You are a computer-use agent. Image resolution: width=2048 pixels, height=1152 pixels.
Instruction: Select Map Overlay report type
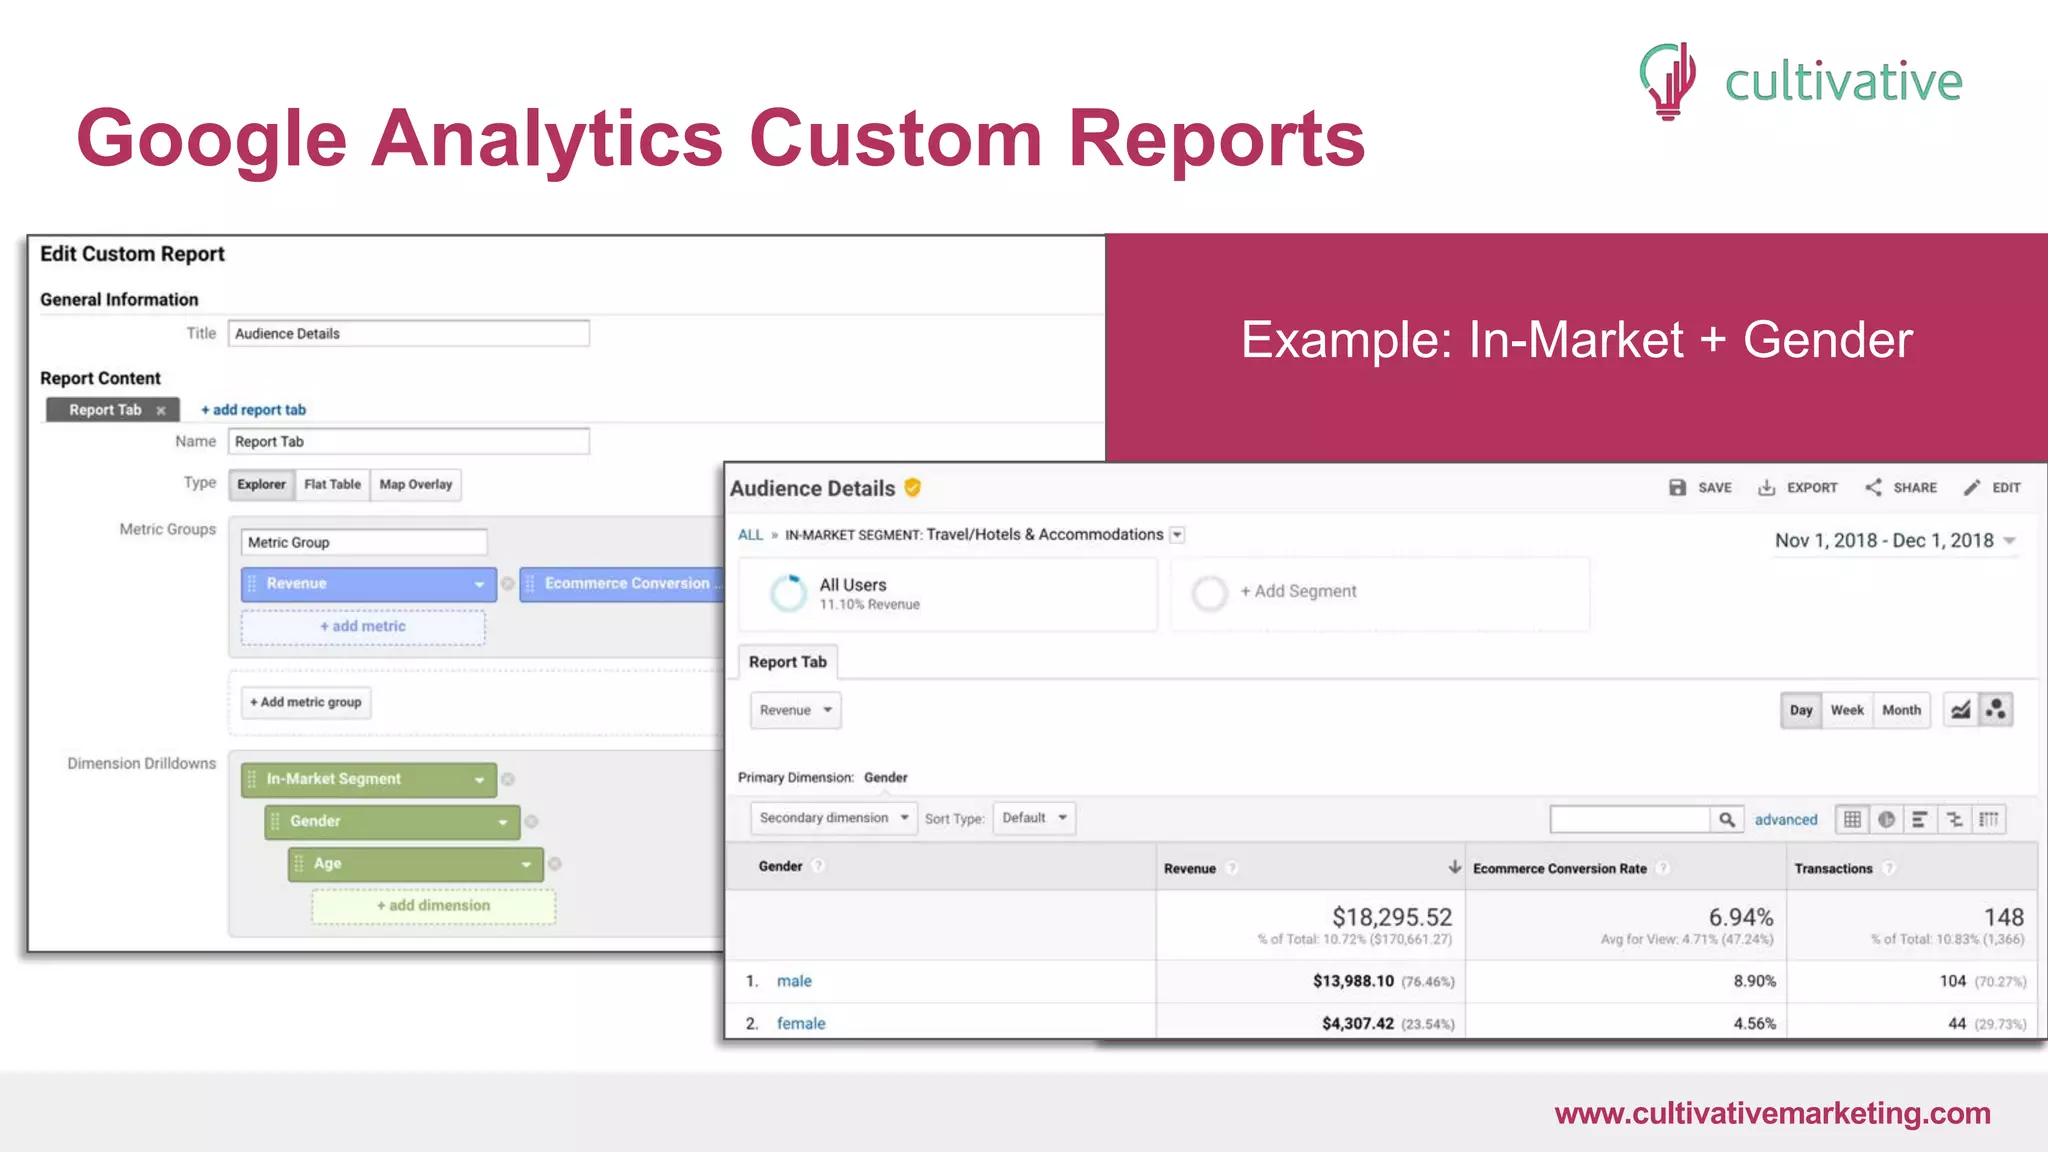click(416, 484)
